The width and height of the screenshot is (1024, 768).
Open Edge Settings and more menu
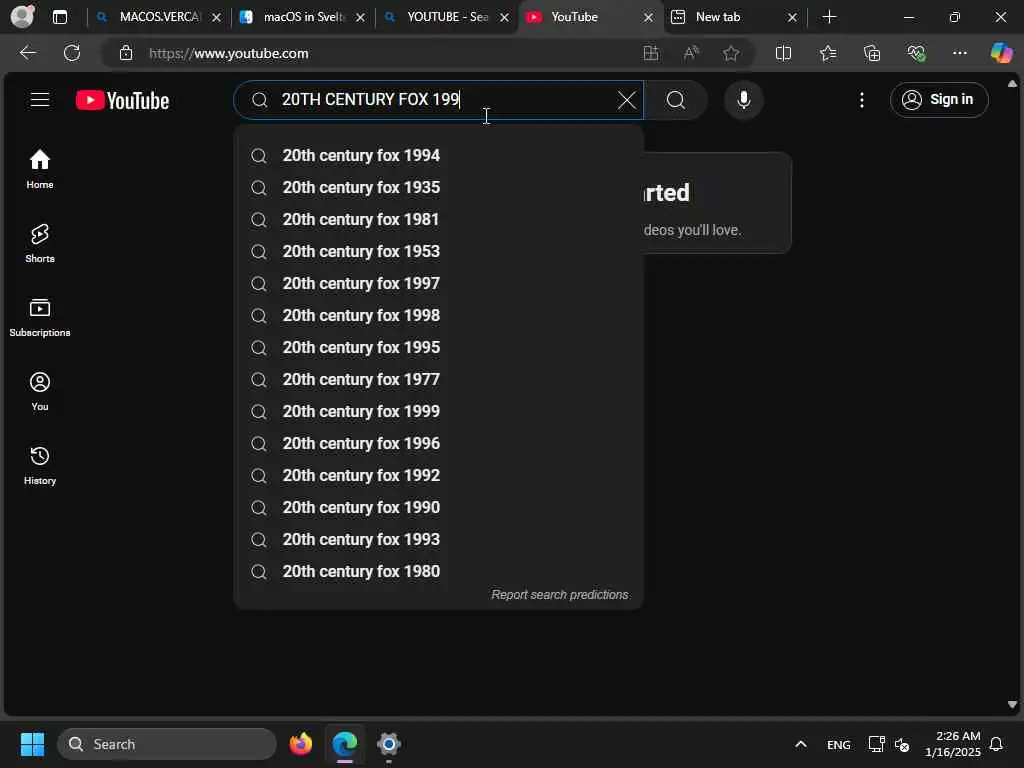pyautogui.click(x=959, y=53)
